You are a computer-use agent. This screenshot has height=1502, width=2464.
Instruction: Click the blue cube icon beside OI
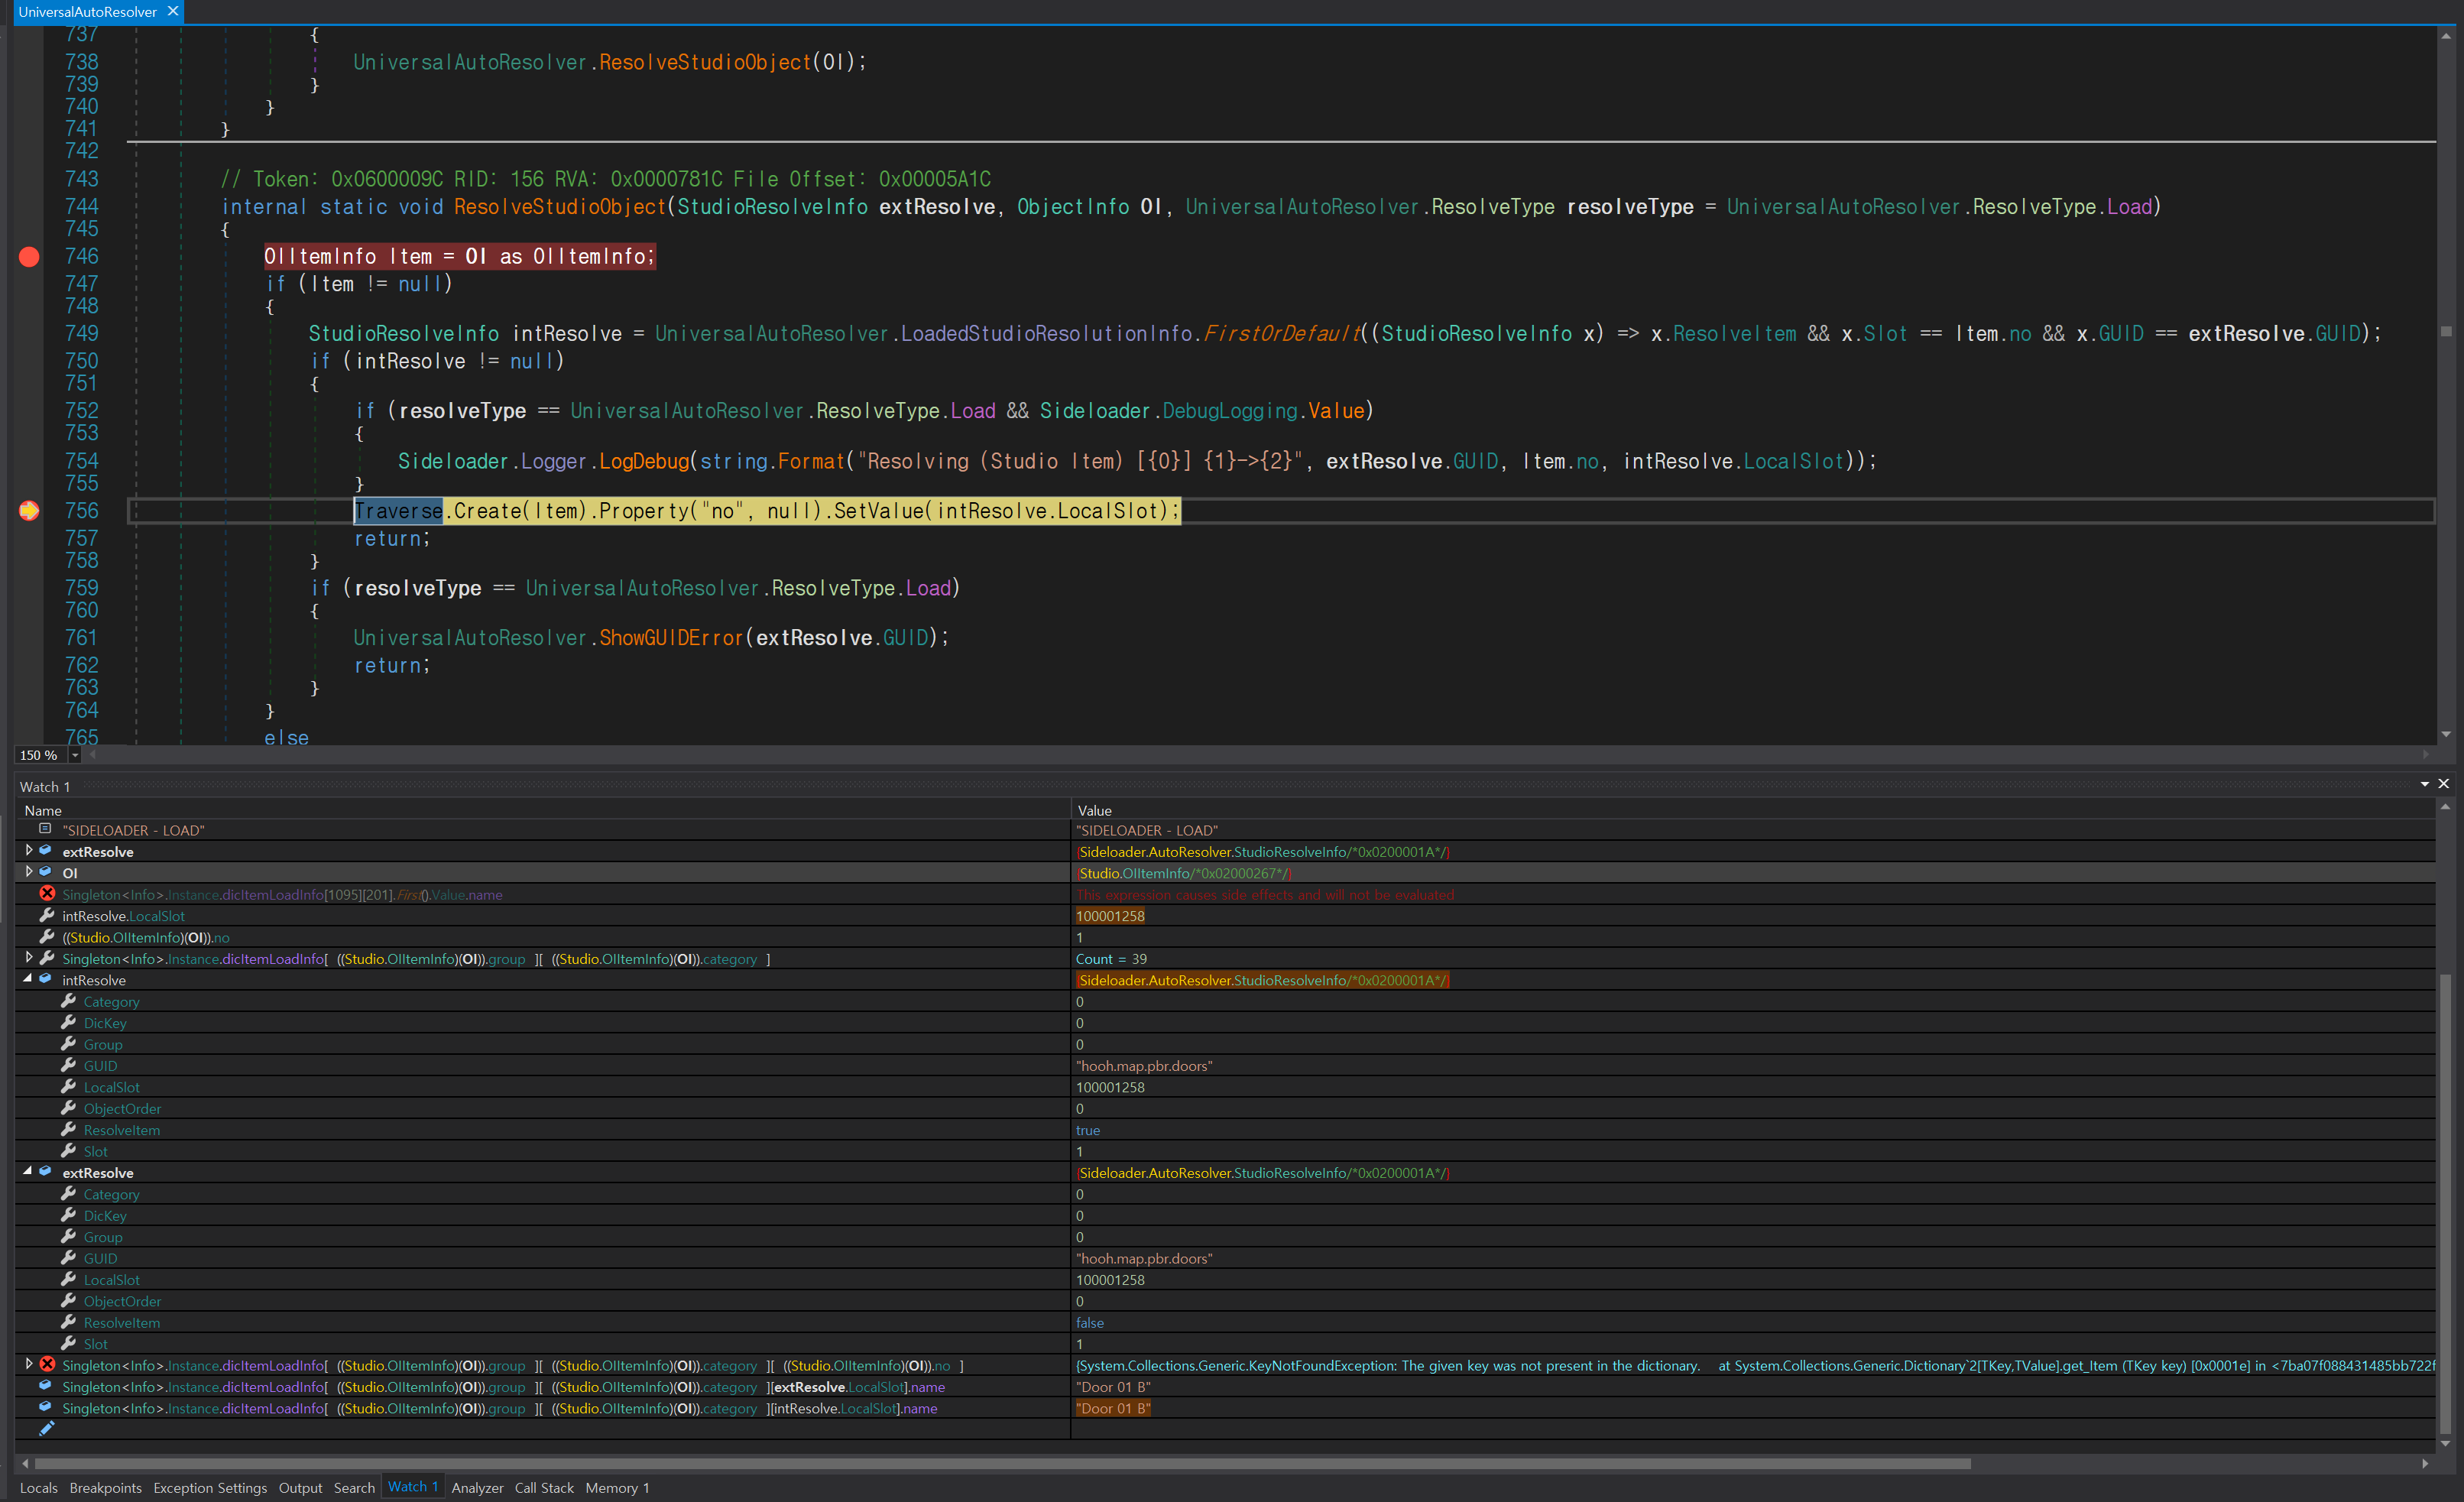46,872
